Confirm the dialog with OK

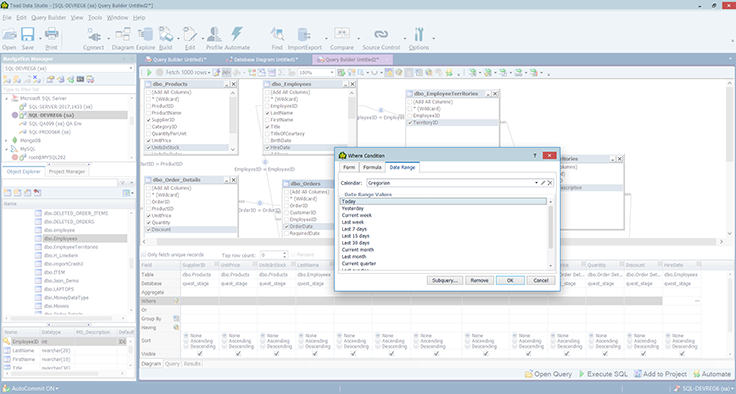click(x=510, y=280)
